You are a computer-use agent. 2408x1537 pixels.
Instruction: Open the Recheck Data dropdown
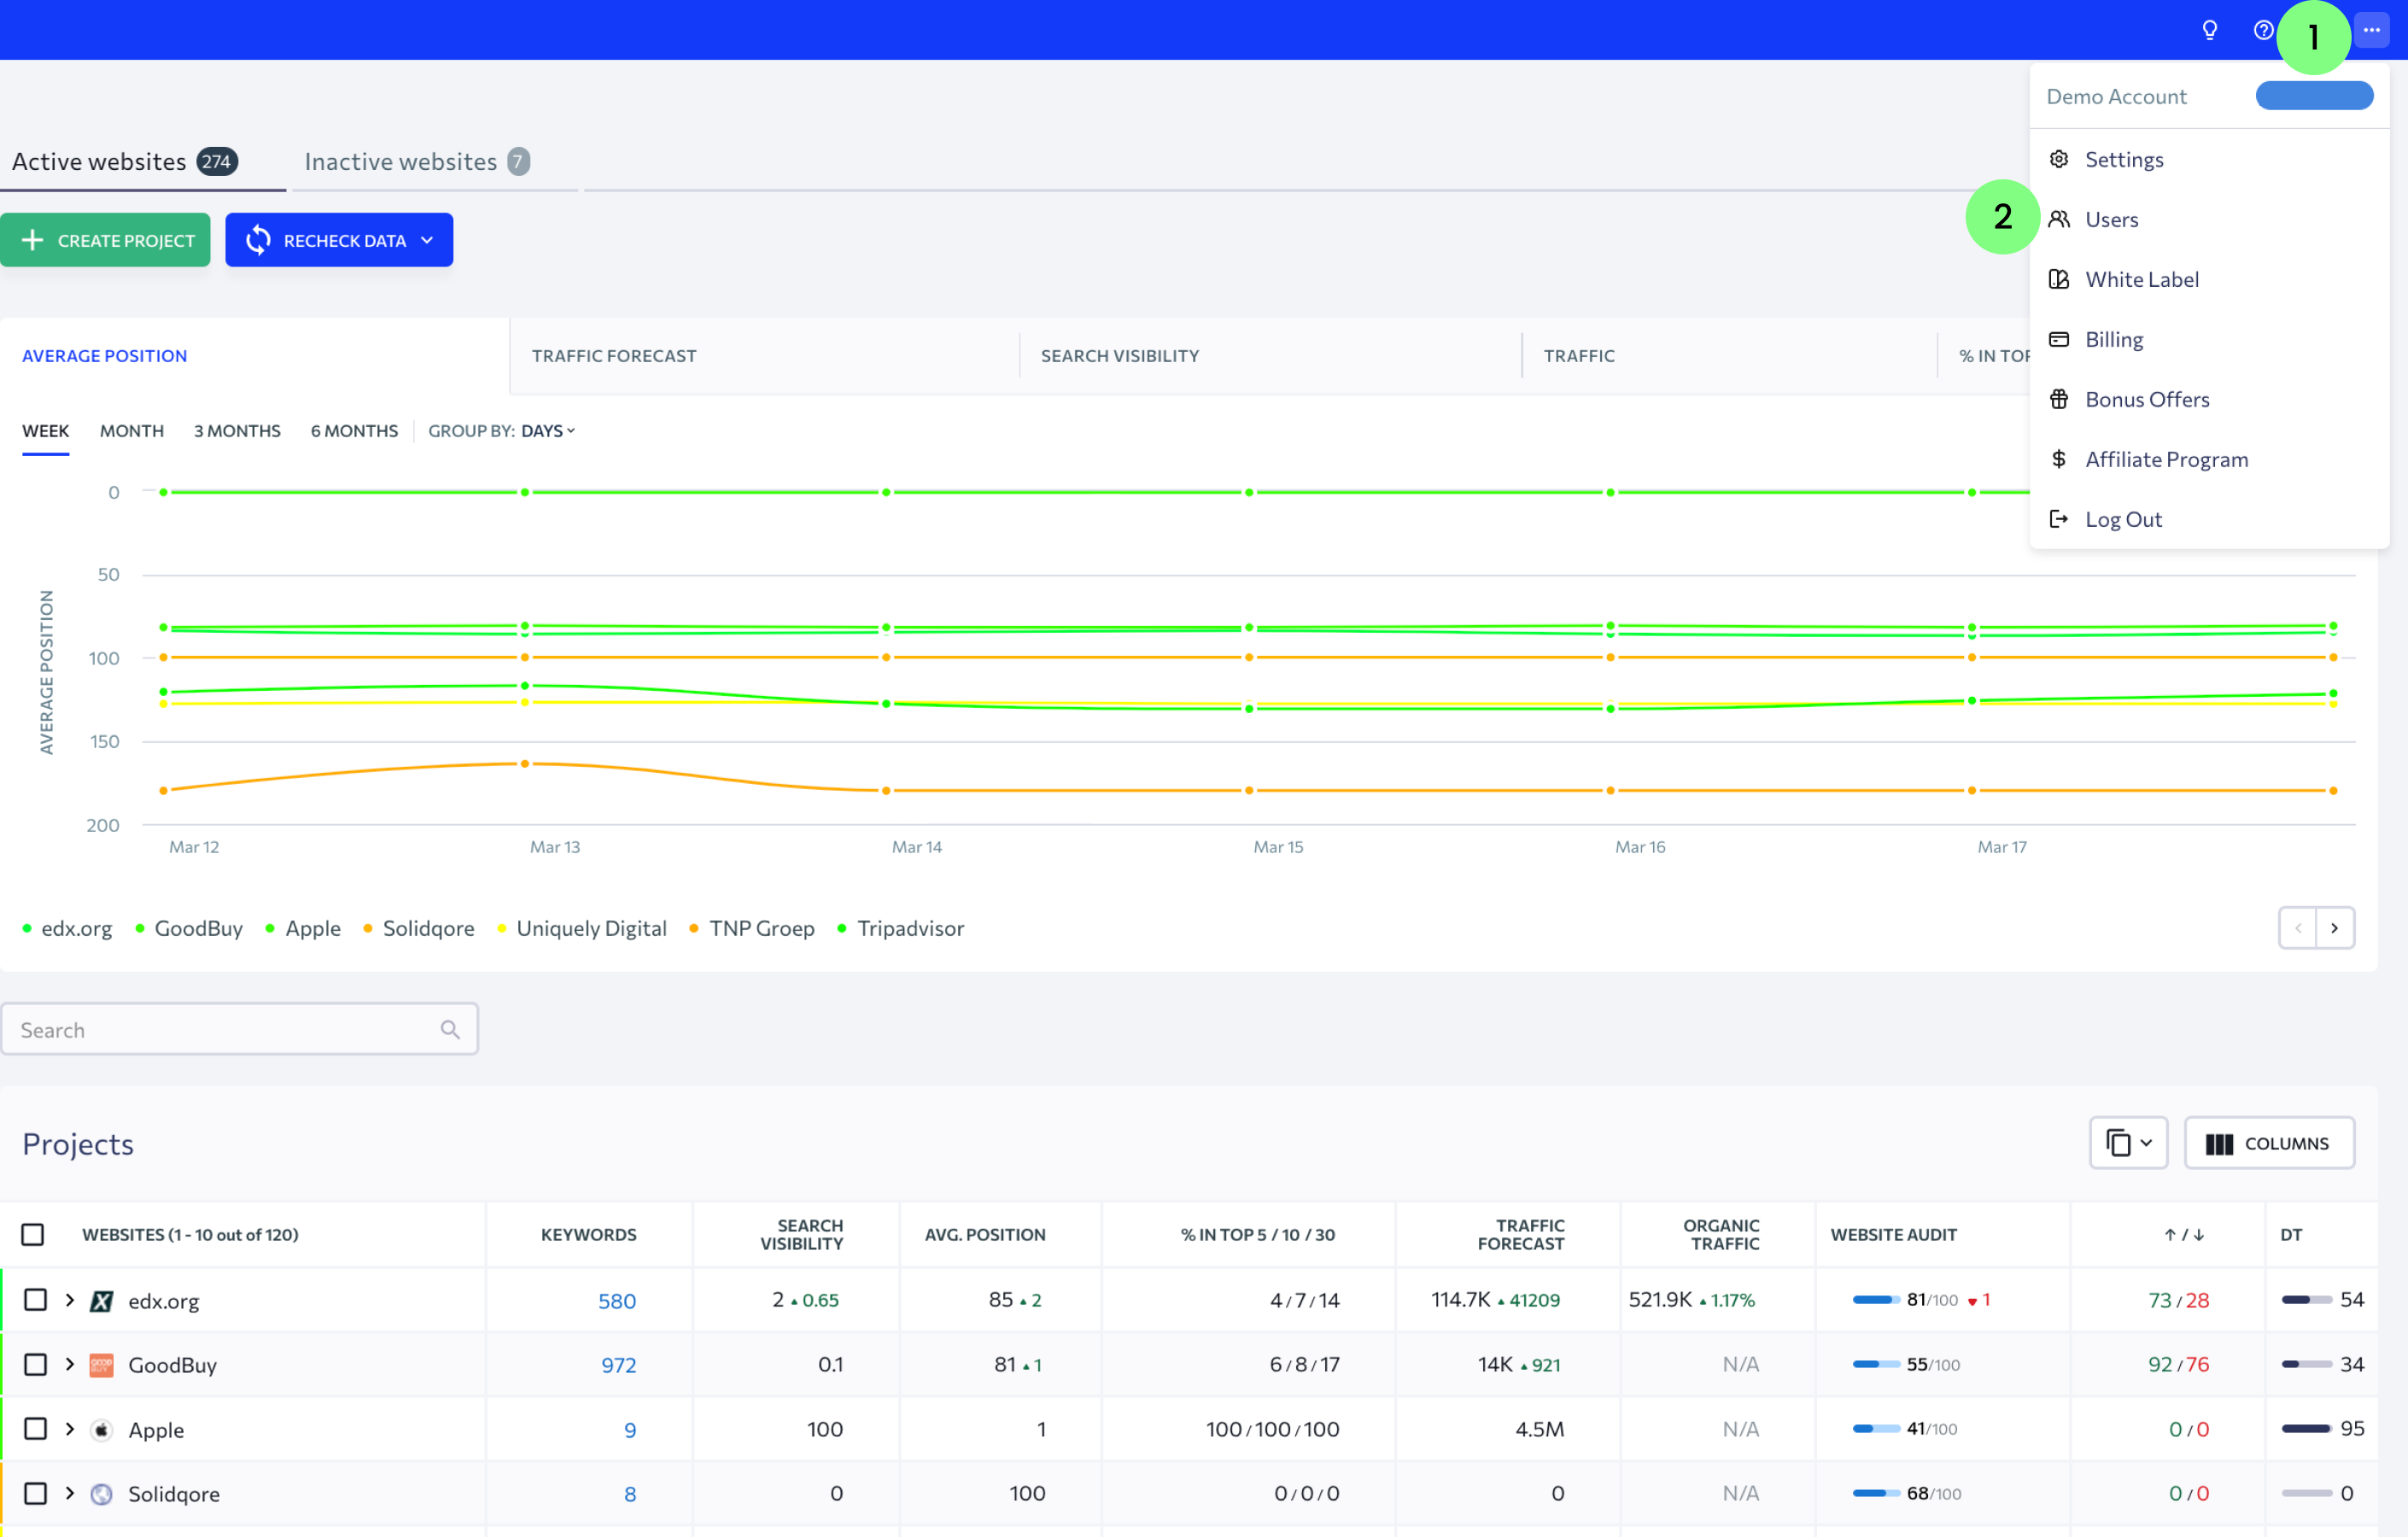339,240
